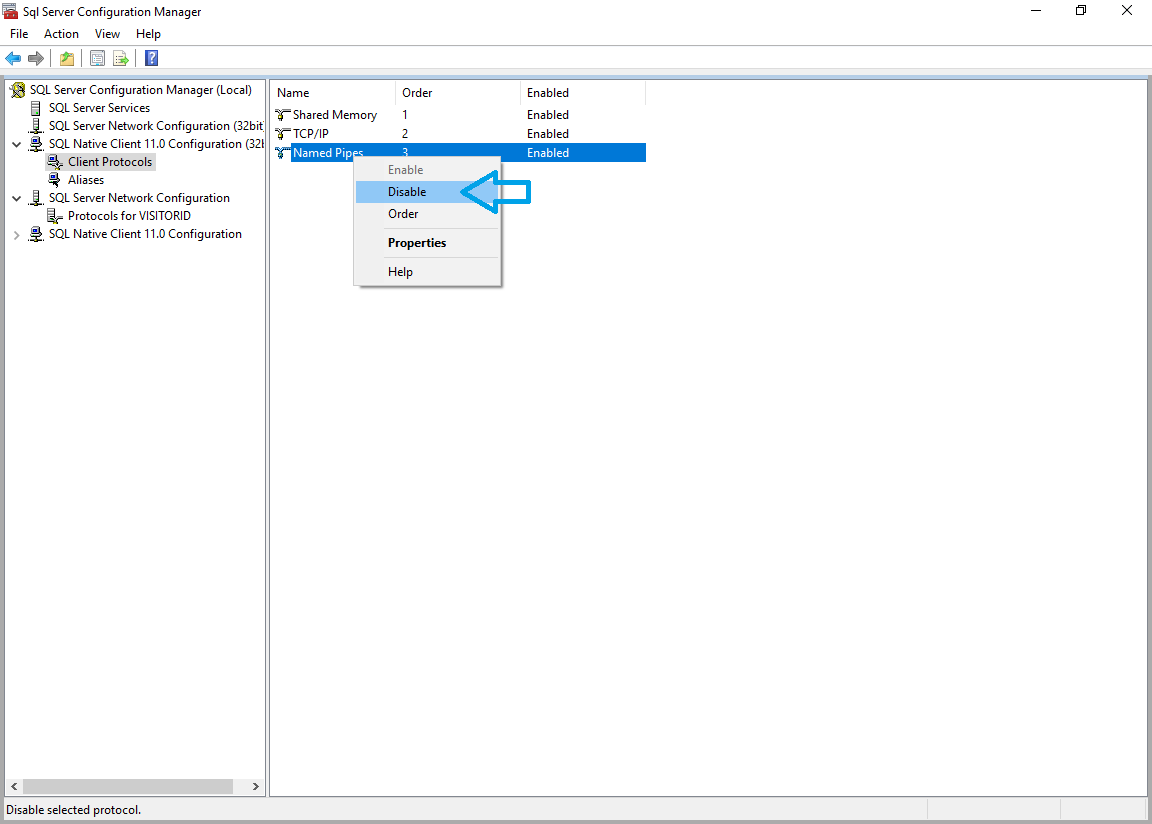Image resolution: width=1152 pixels, height=824 pixels.
Task: Click the Shared Memory protocol icon
Action: [282, 115]
